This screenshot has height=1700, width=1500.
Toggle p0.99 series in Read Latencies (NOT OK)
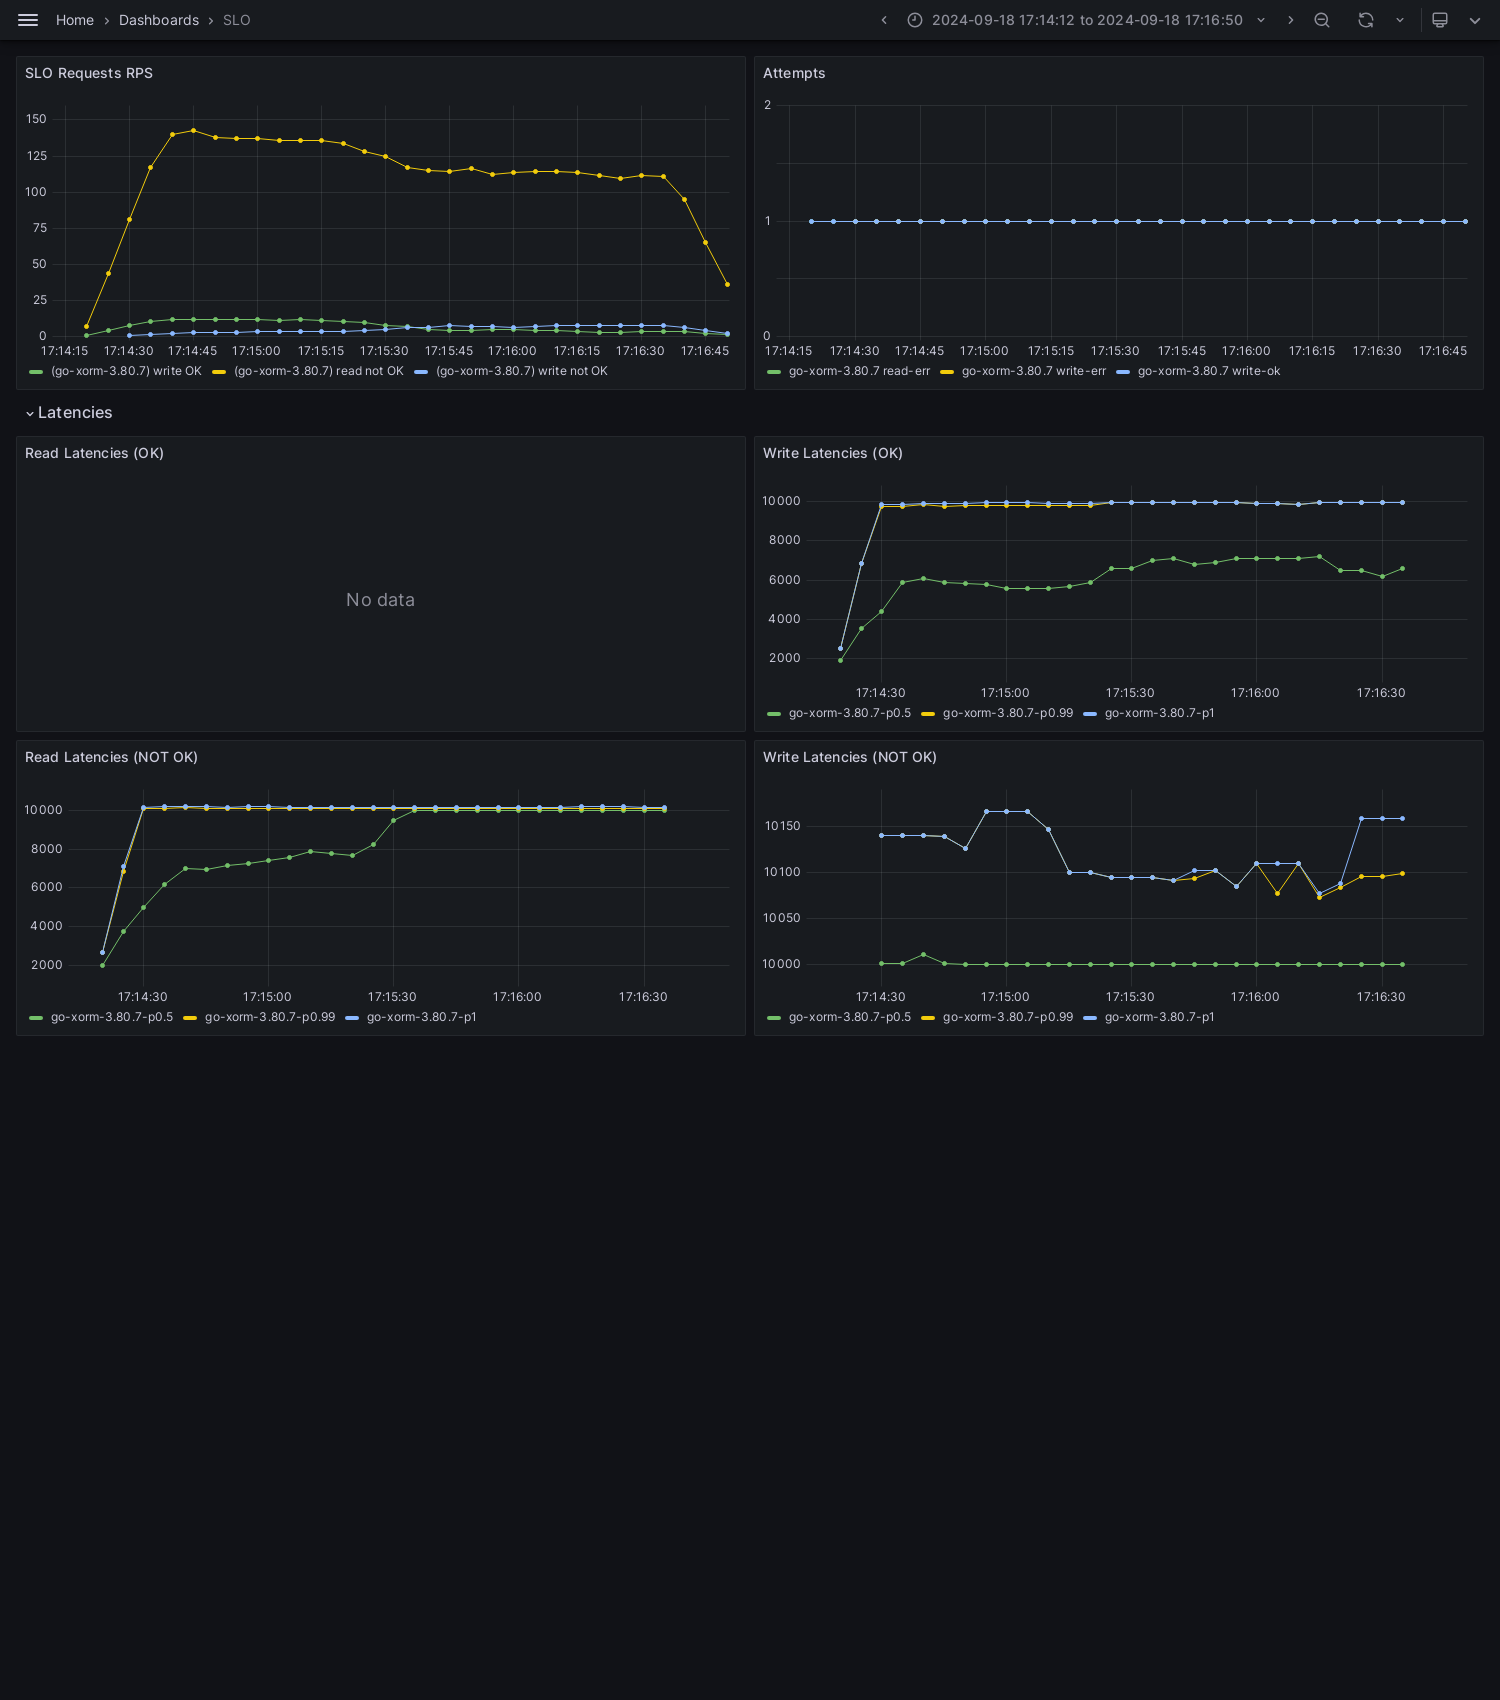tap(270, 1017)
